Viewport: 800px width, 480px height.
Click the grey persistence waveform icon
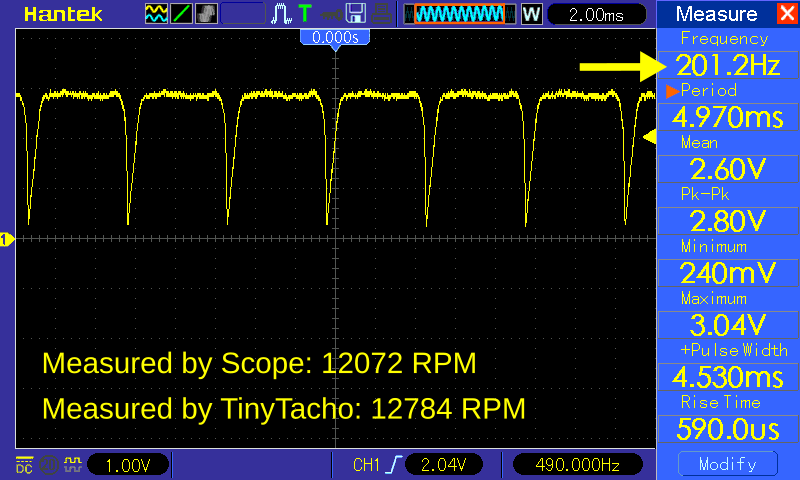206,14
